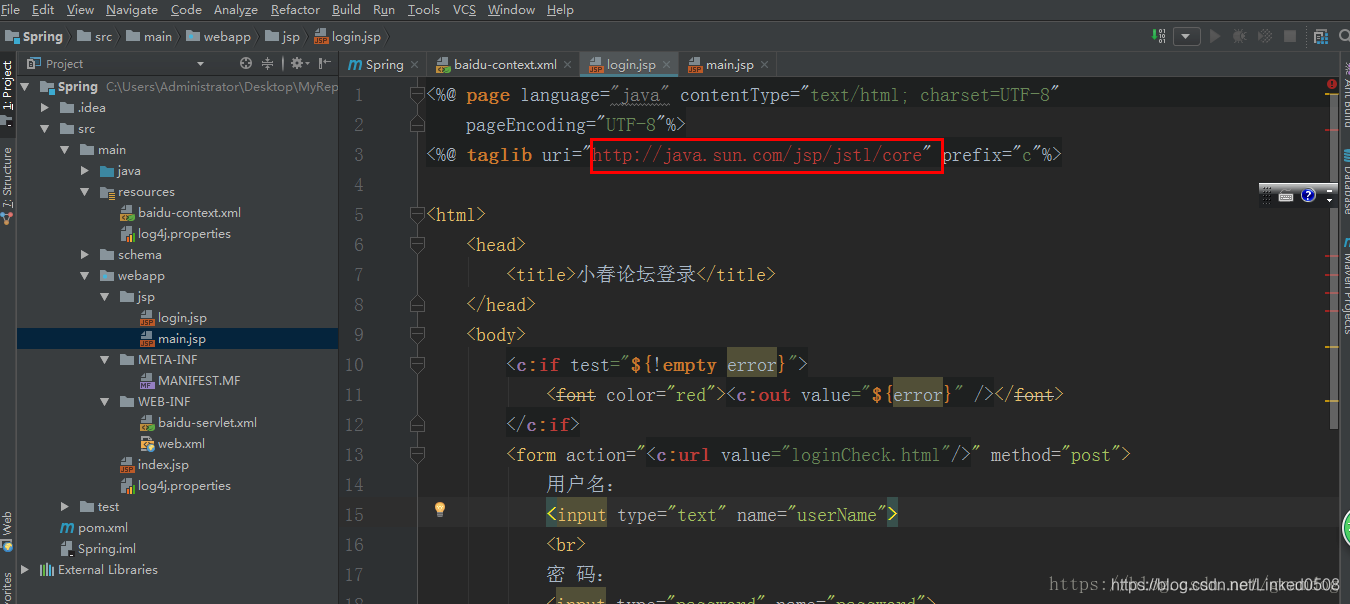Select web.xml in project tree
Image resolution: width=1350 pixels, height=604 pixels.
[181, 444]
